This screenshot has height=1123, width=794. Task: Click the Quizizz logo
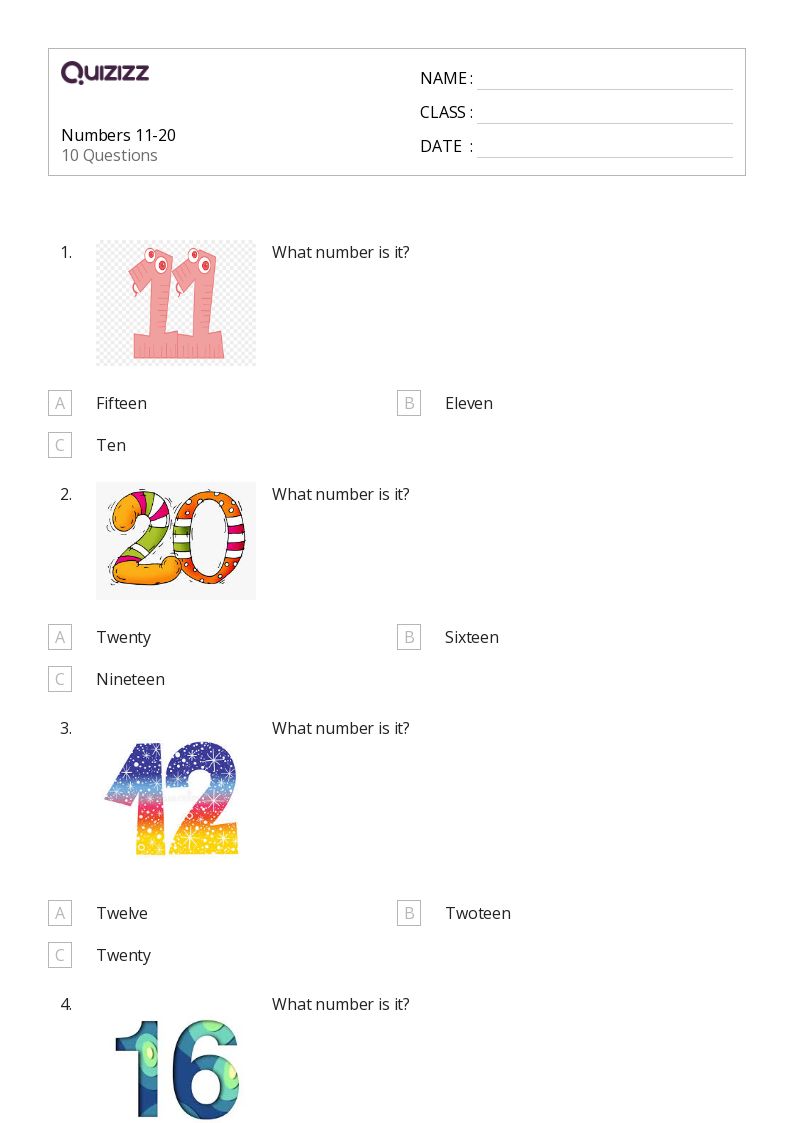[x=105, y=72]
